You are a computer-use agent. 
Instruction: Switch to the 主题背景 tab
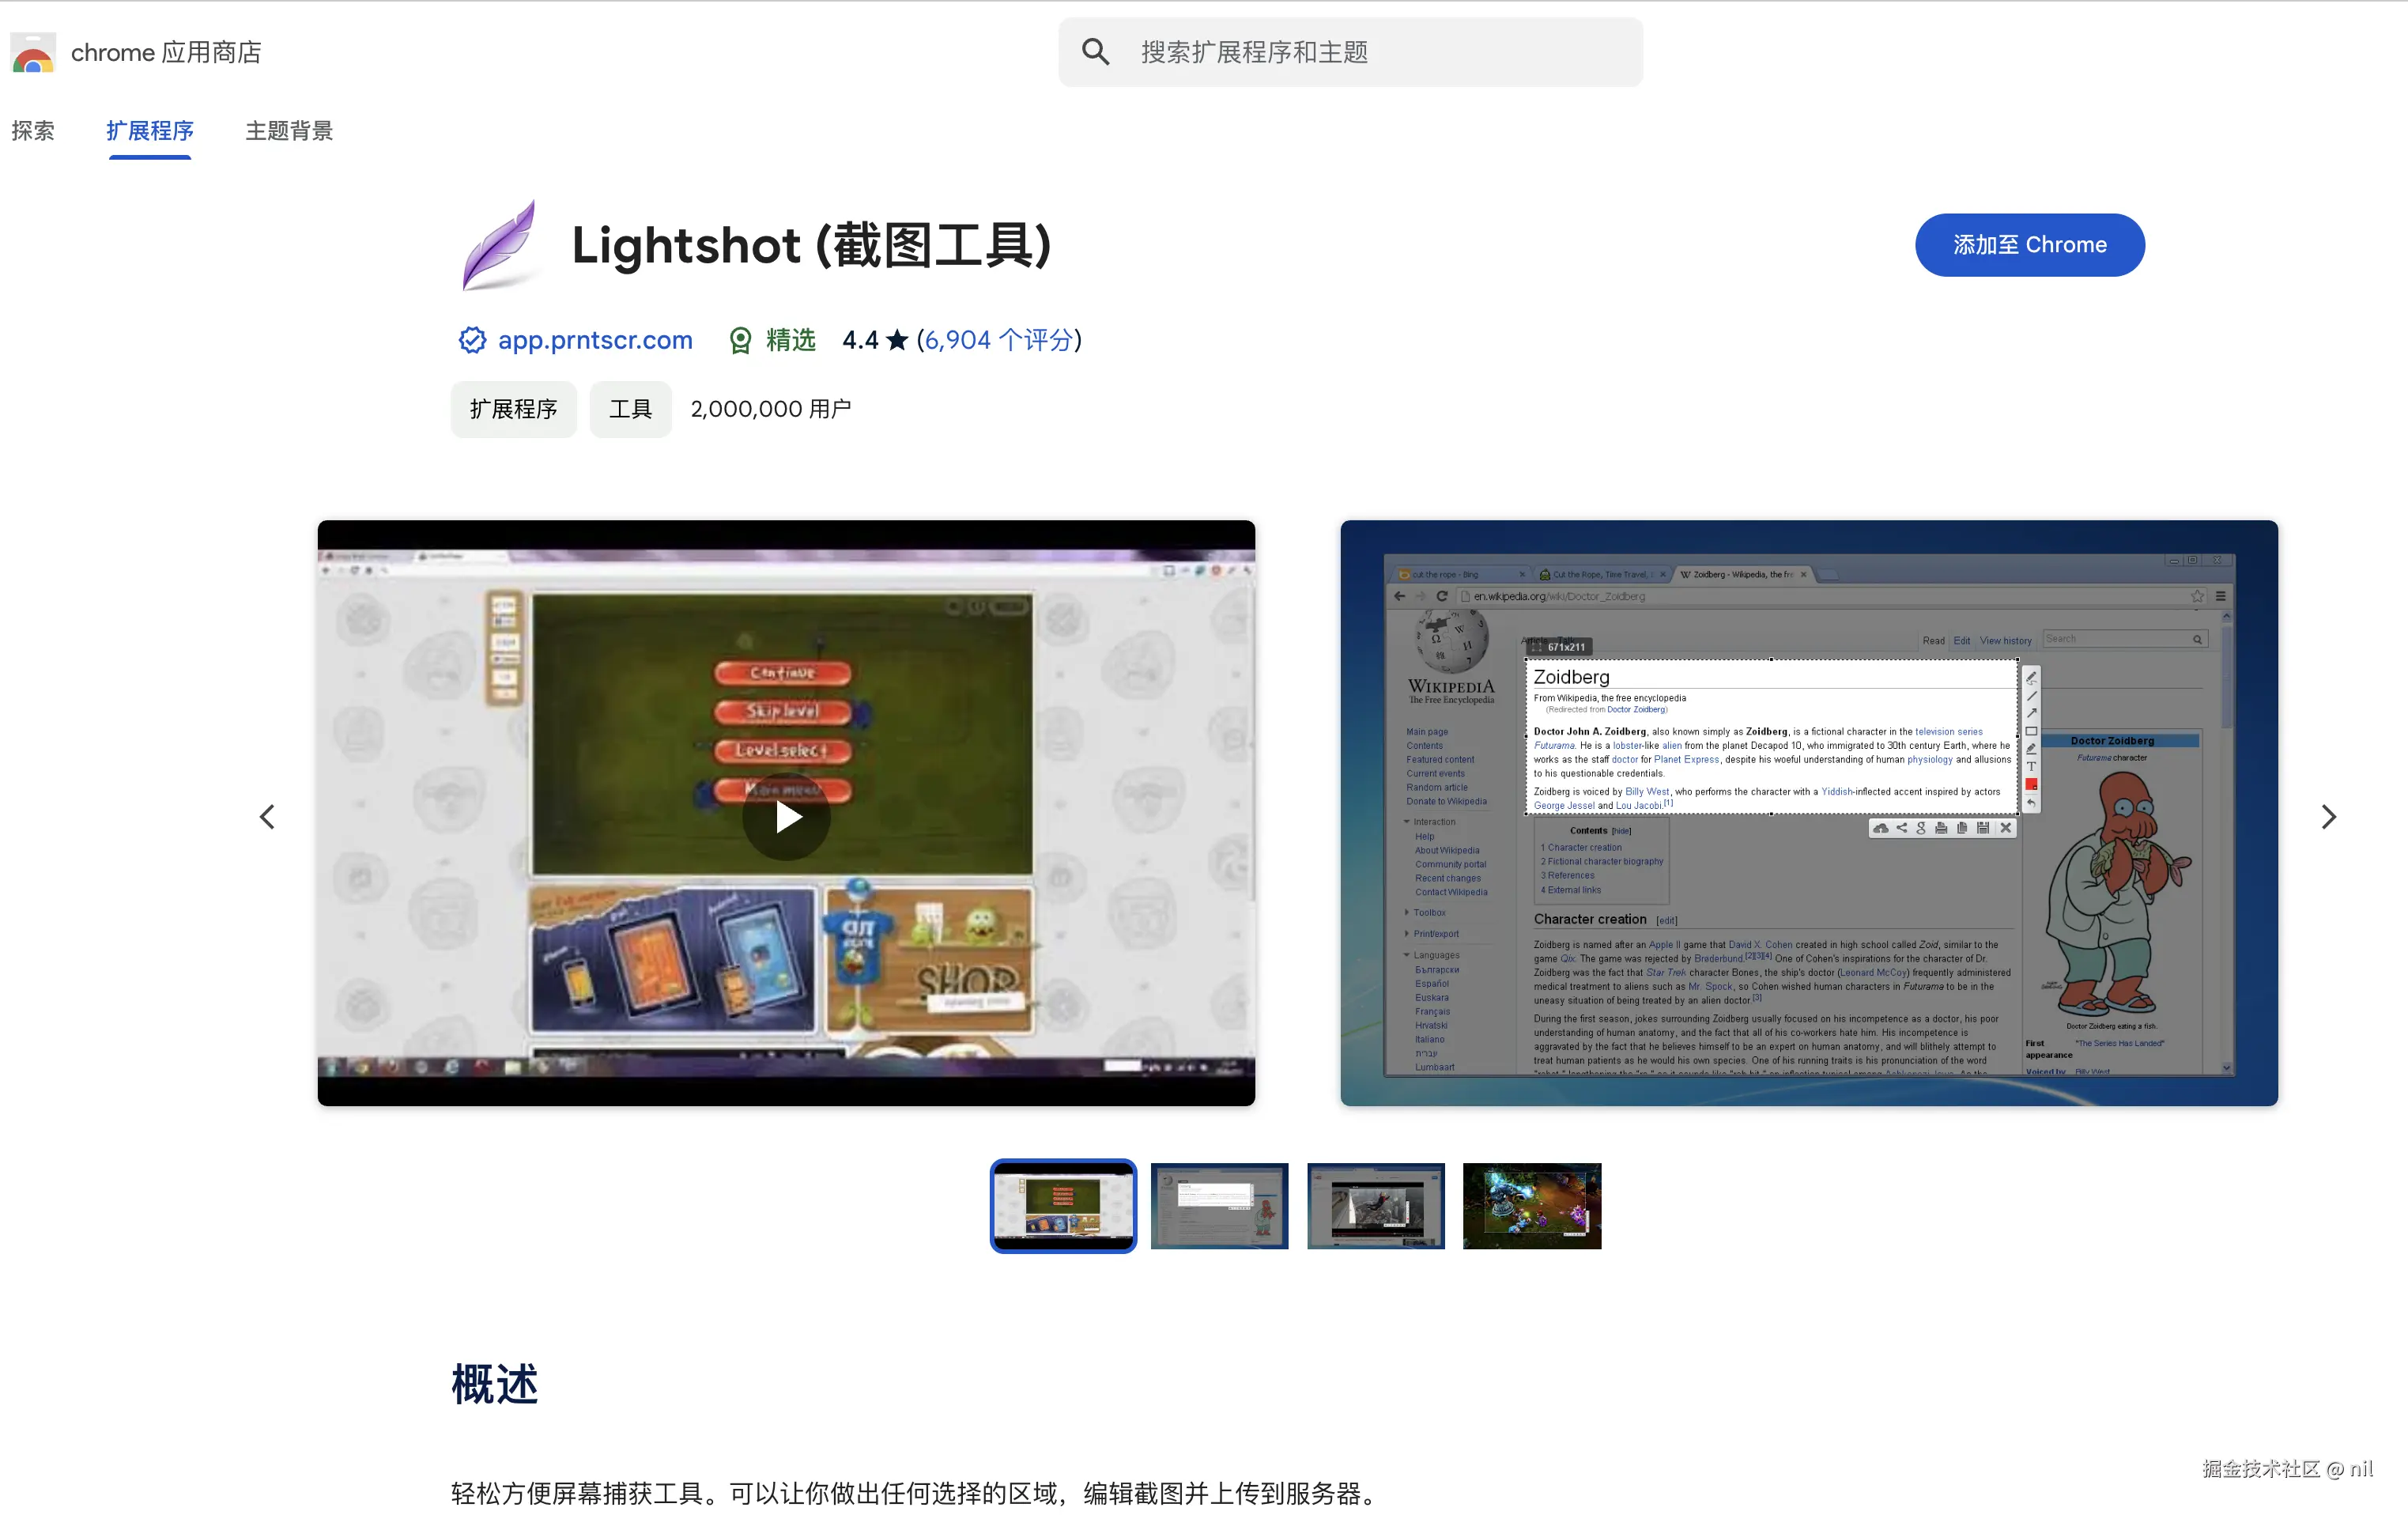pos(289,131)
